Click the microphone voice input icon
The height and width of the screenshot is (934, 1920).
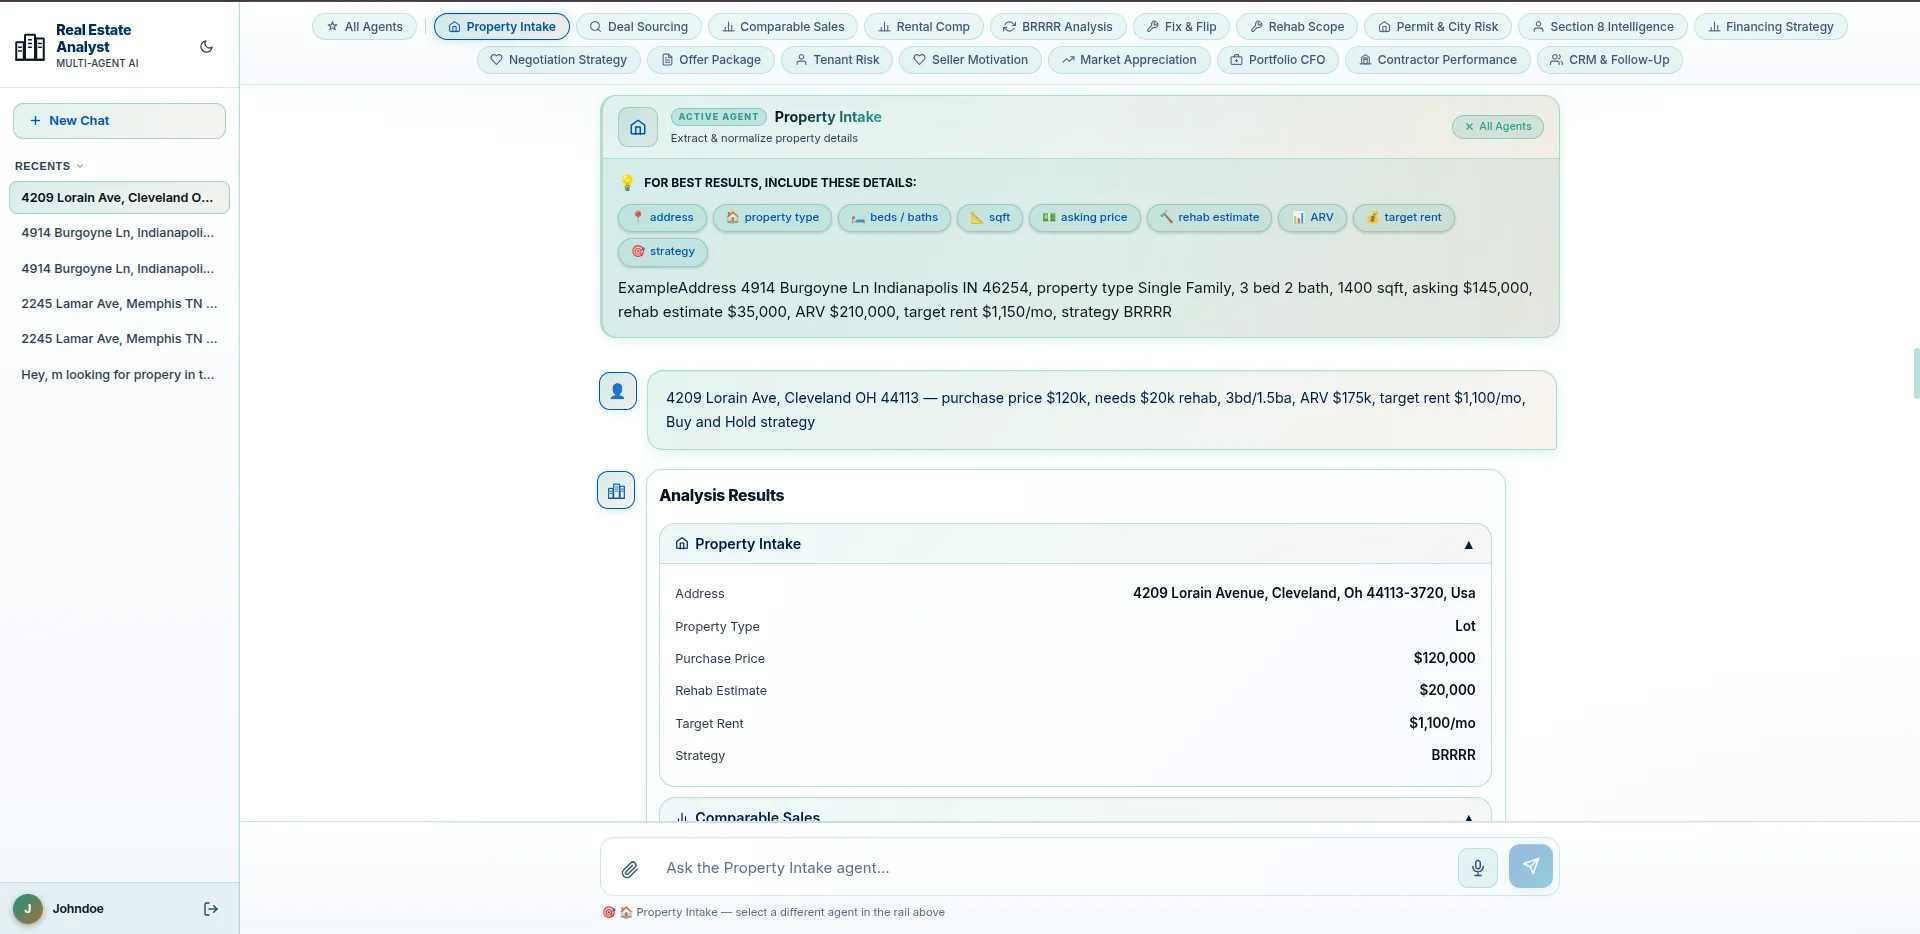(1478, 867)
